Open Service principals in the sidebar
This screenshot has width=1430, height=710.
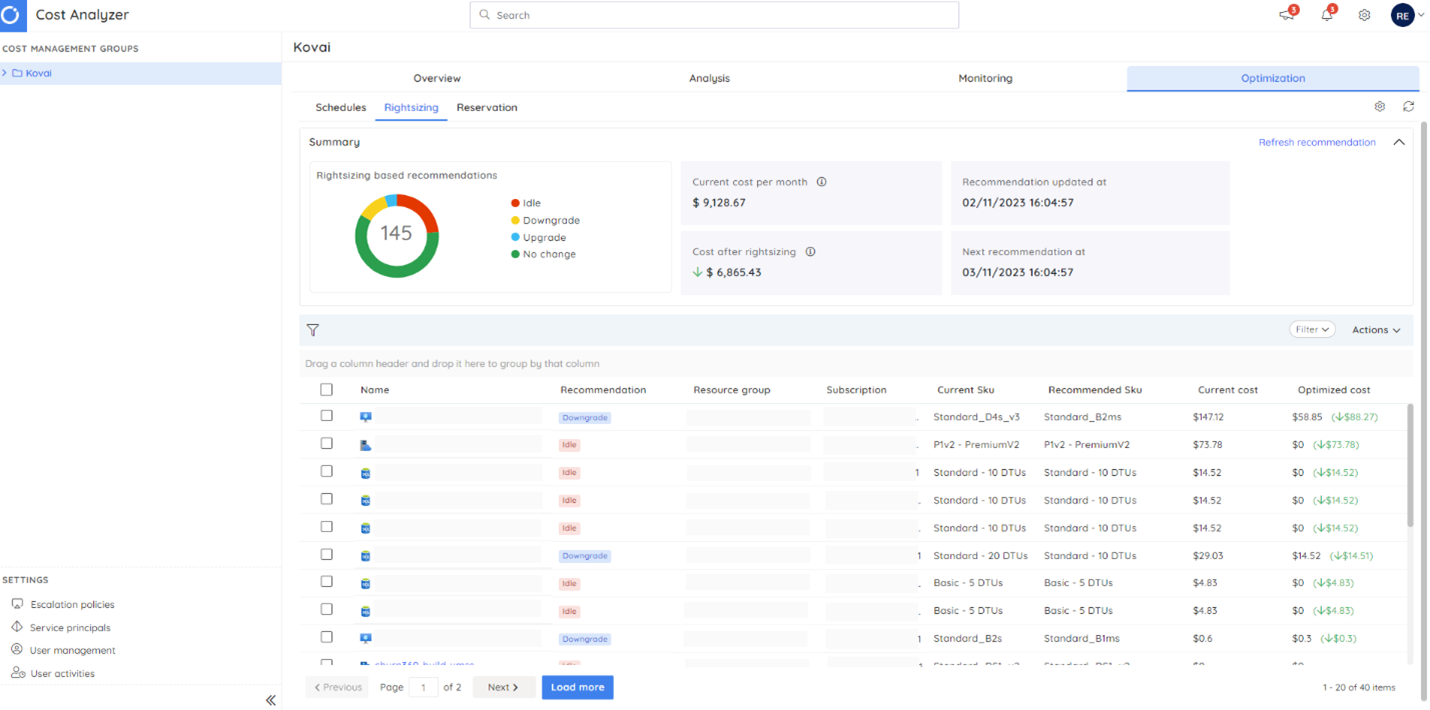(x=66, y=627)
